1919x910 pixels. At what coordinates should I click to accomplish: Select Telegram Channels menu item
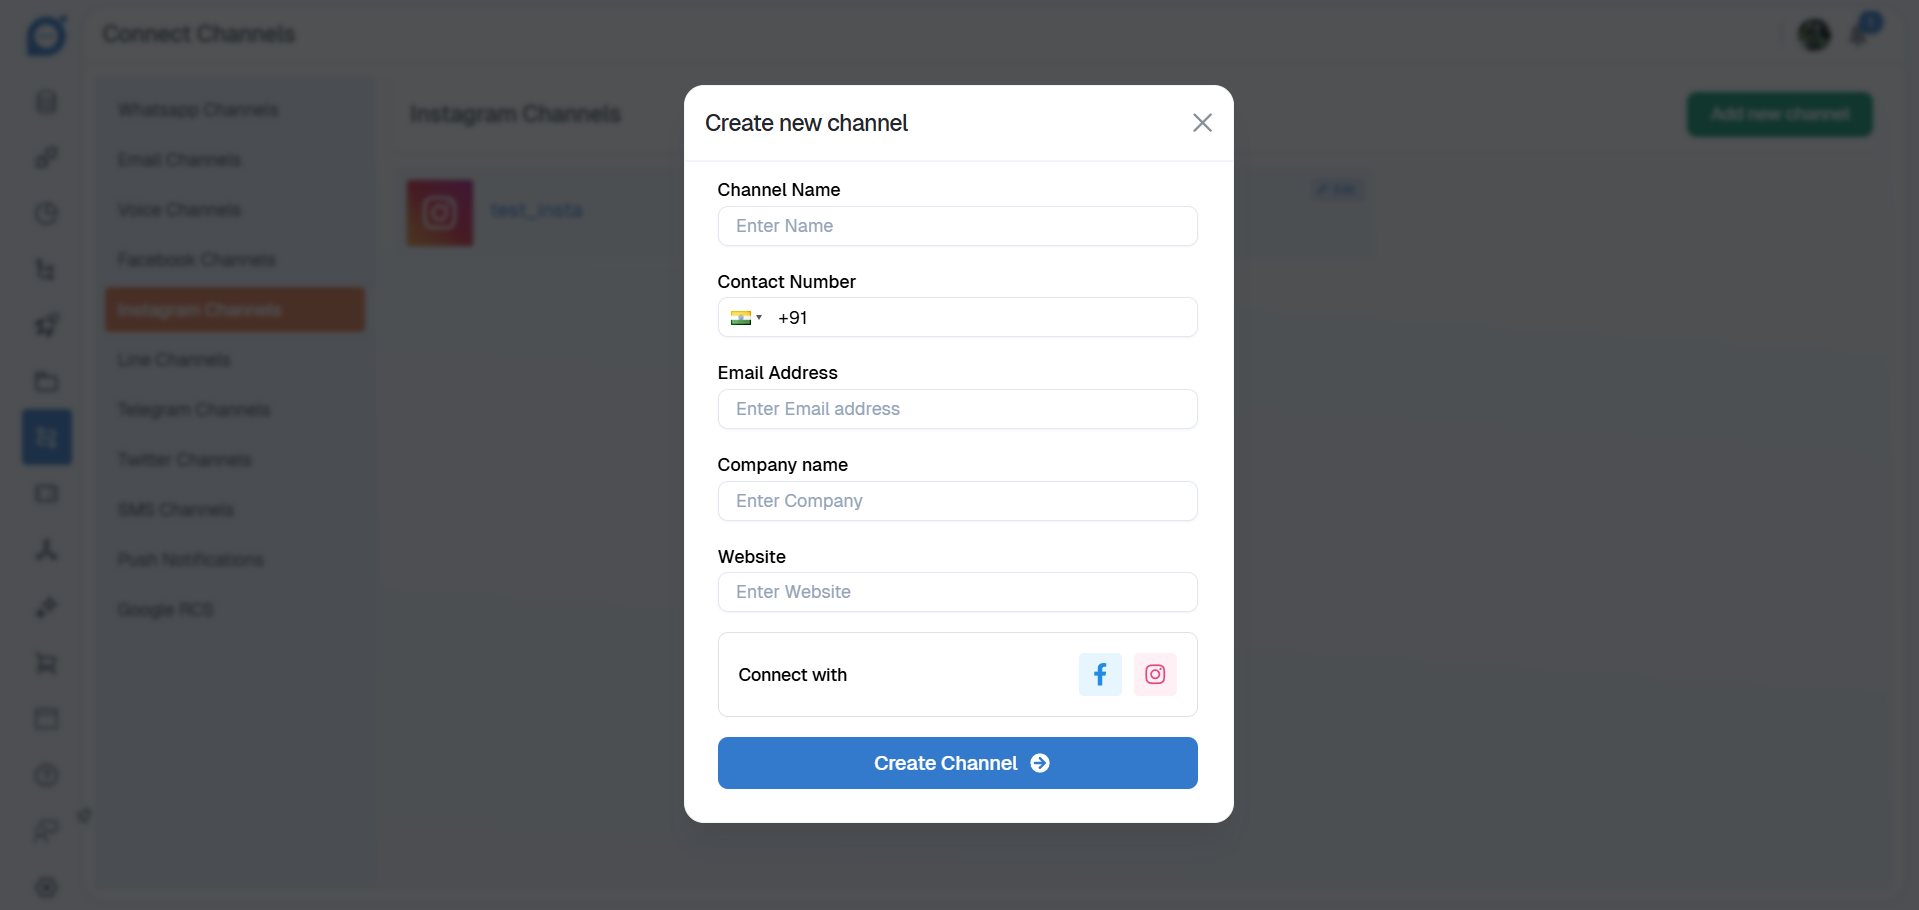point(194,409)
